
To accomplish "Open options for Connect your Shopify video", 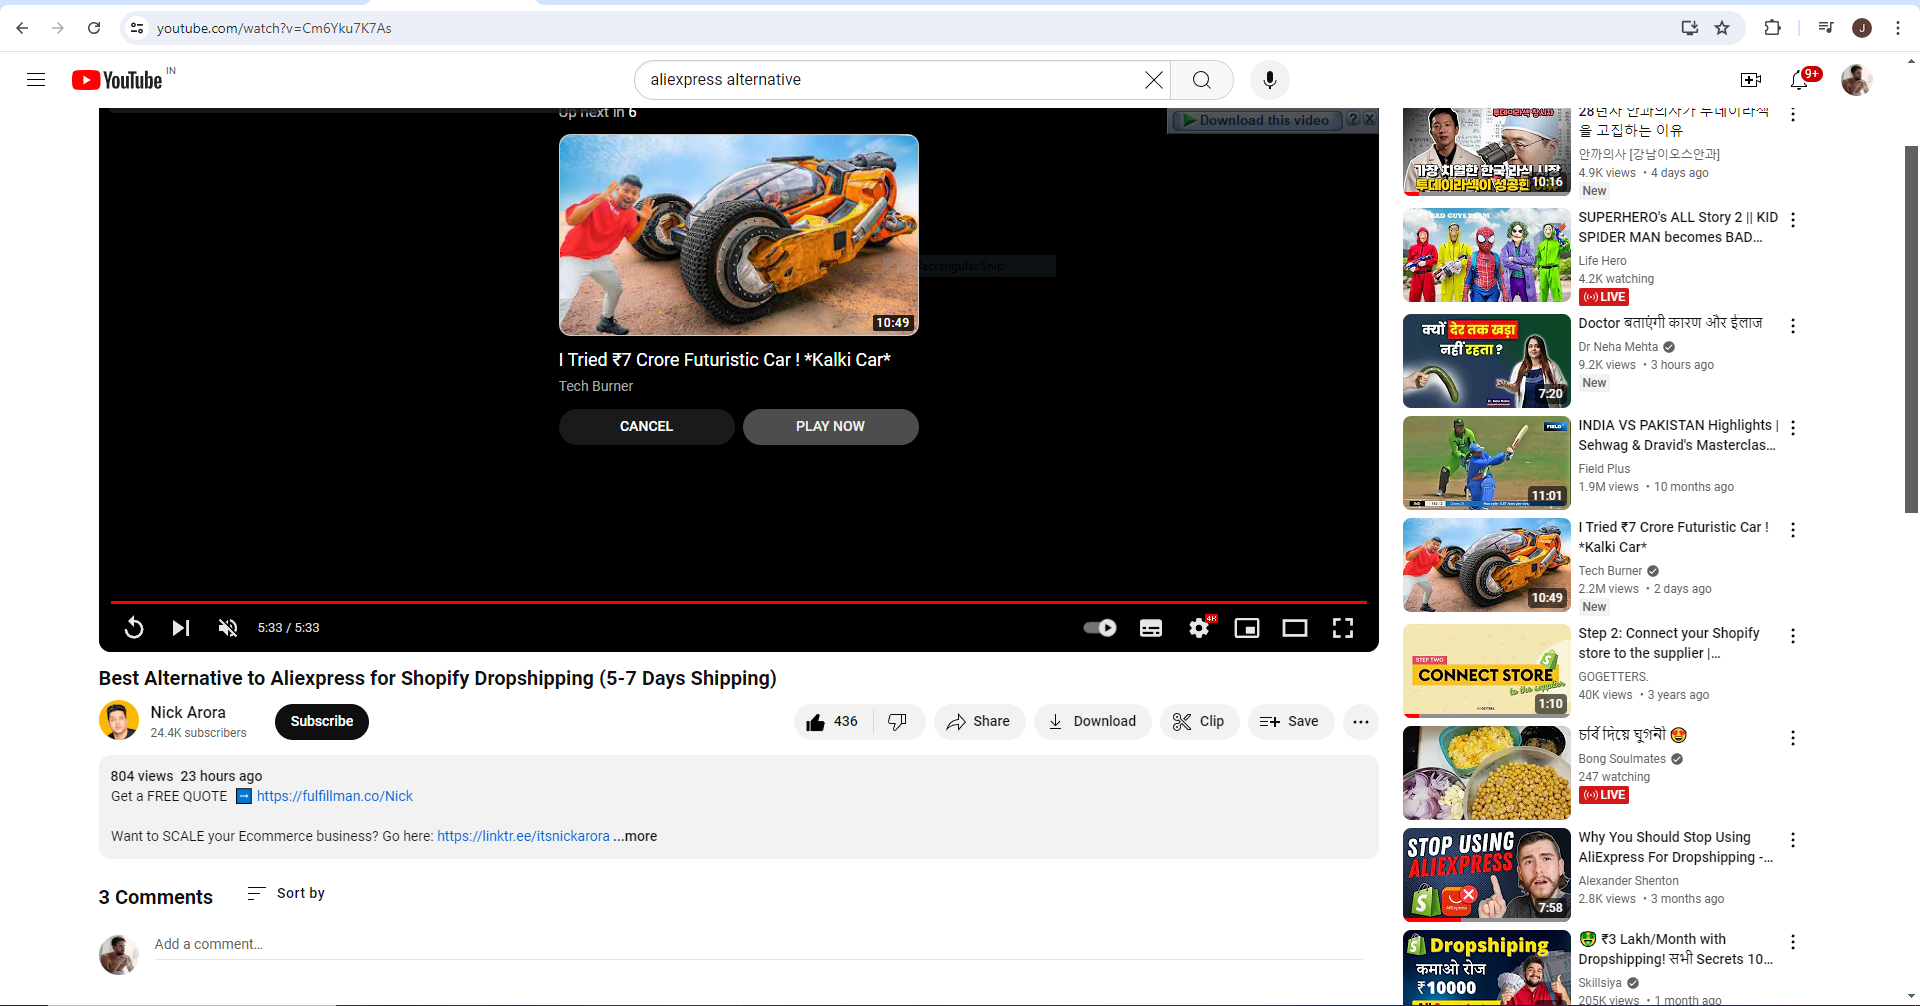I will click(x=1793, y=636).
